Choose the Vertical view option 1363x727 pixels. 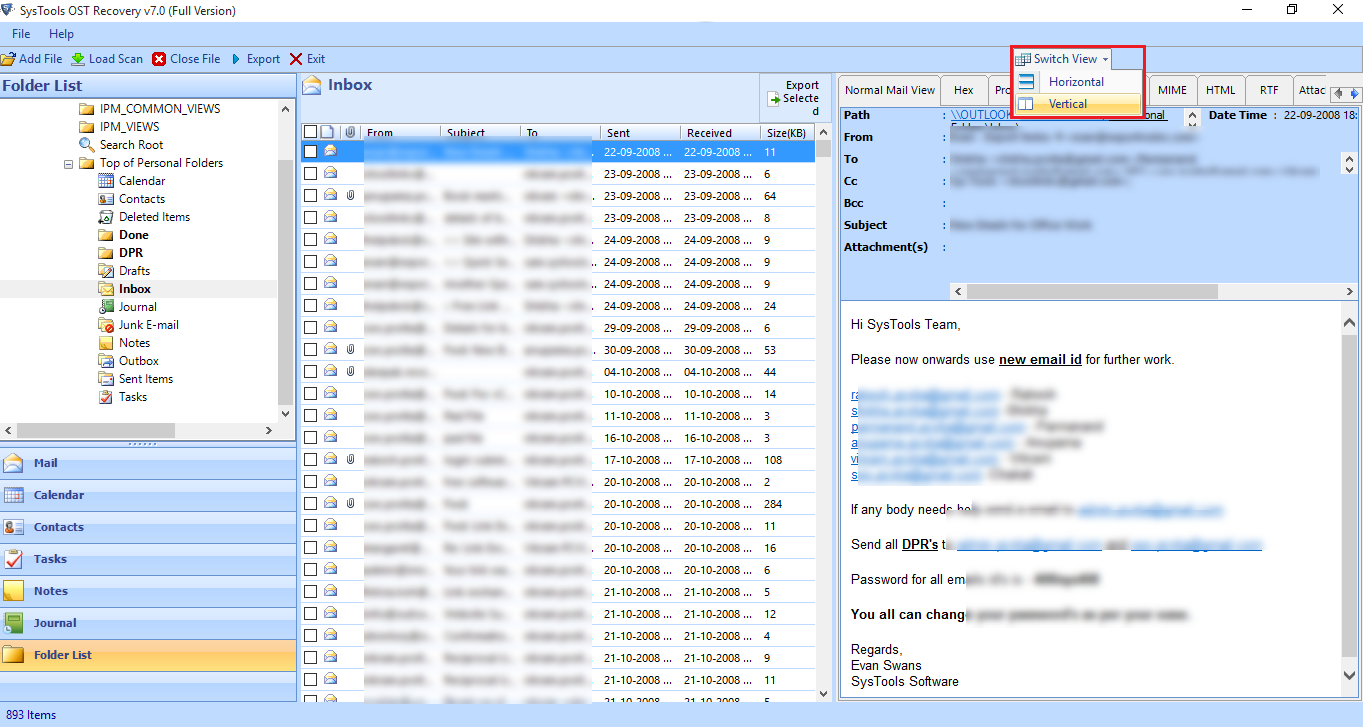[x=1076, y=104]
